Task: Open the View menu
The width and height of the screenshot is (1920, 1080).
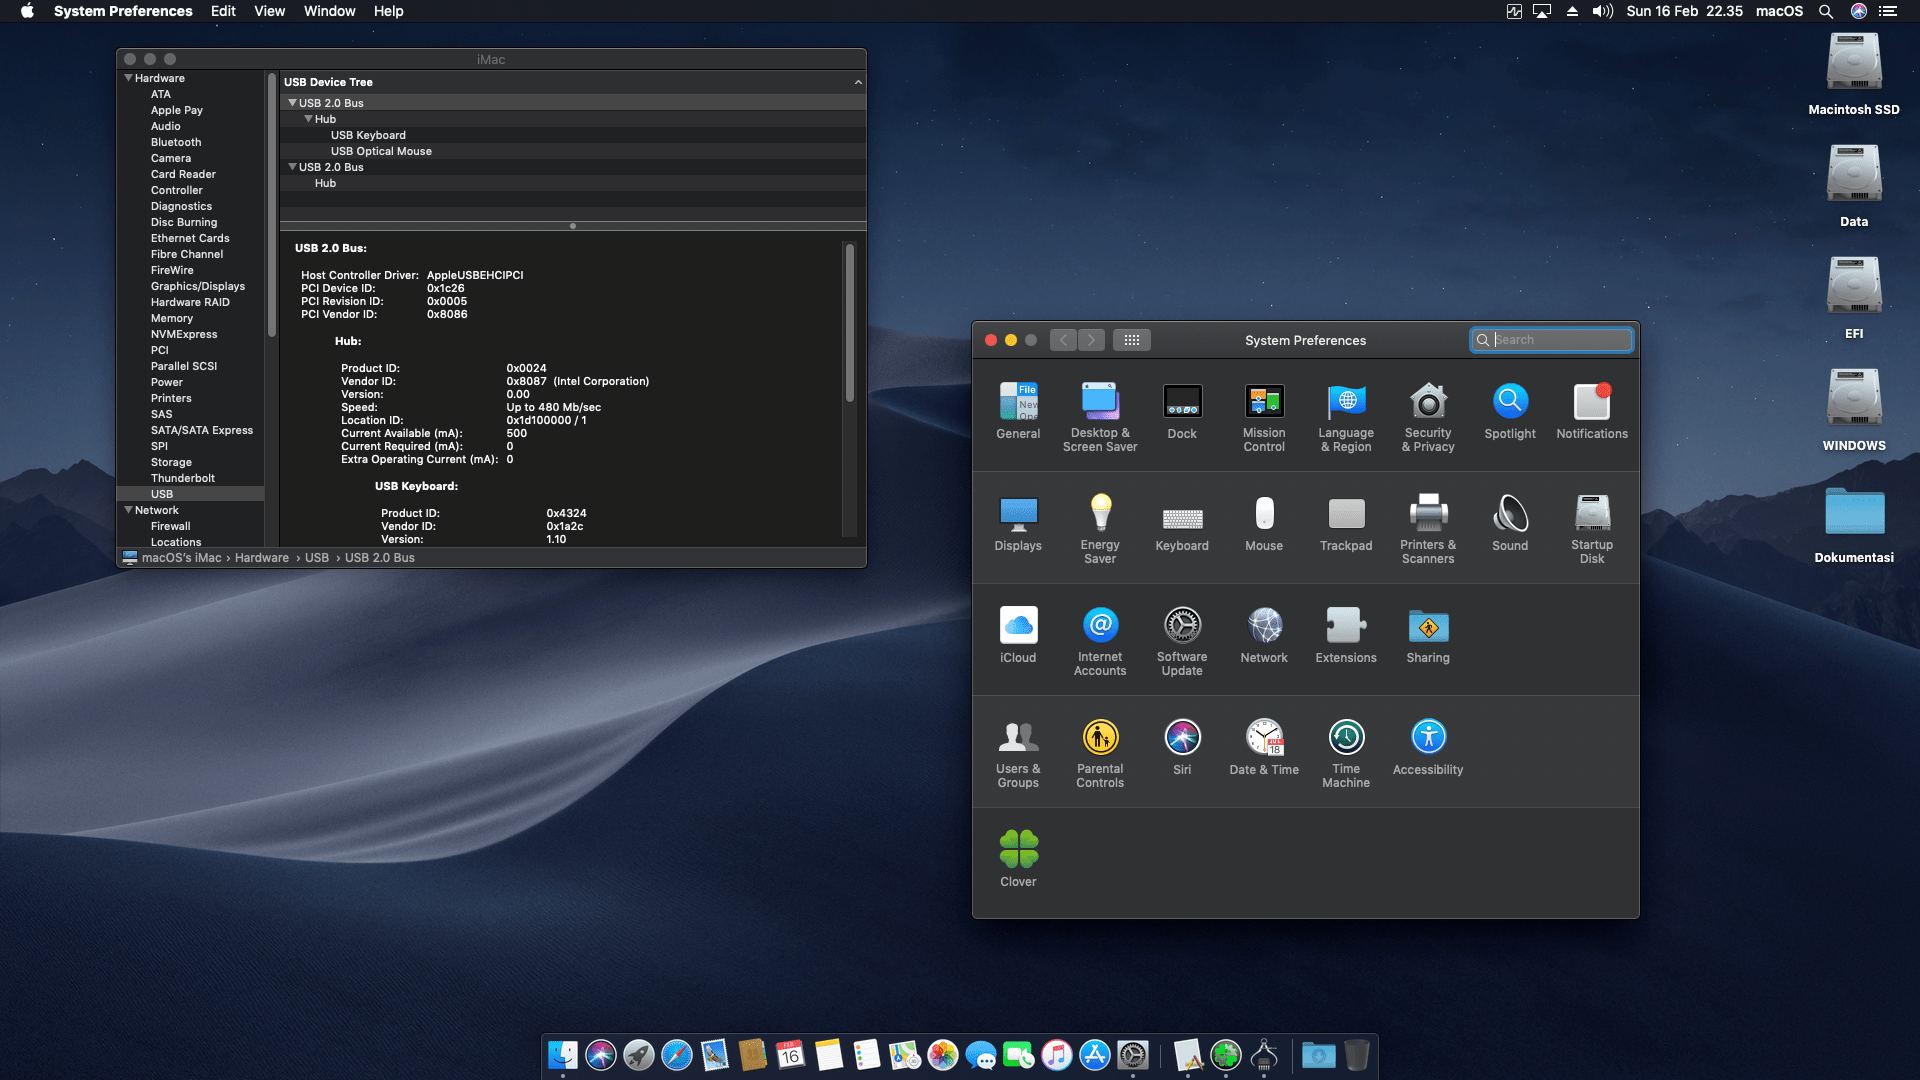Action: [x=269, y=11]
